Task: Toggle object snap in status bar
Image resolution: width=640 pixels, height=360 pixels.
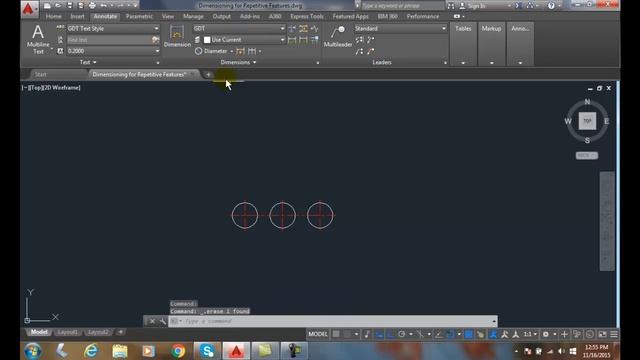Action: click(450, 334)
